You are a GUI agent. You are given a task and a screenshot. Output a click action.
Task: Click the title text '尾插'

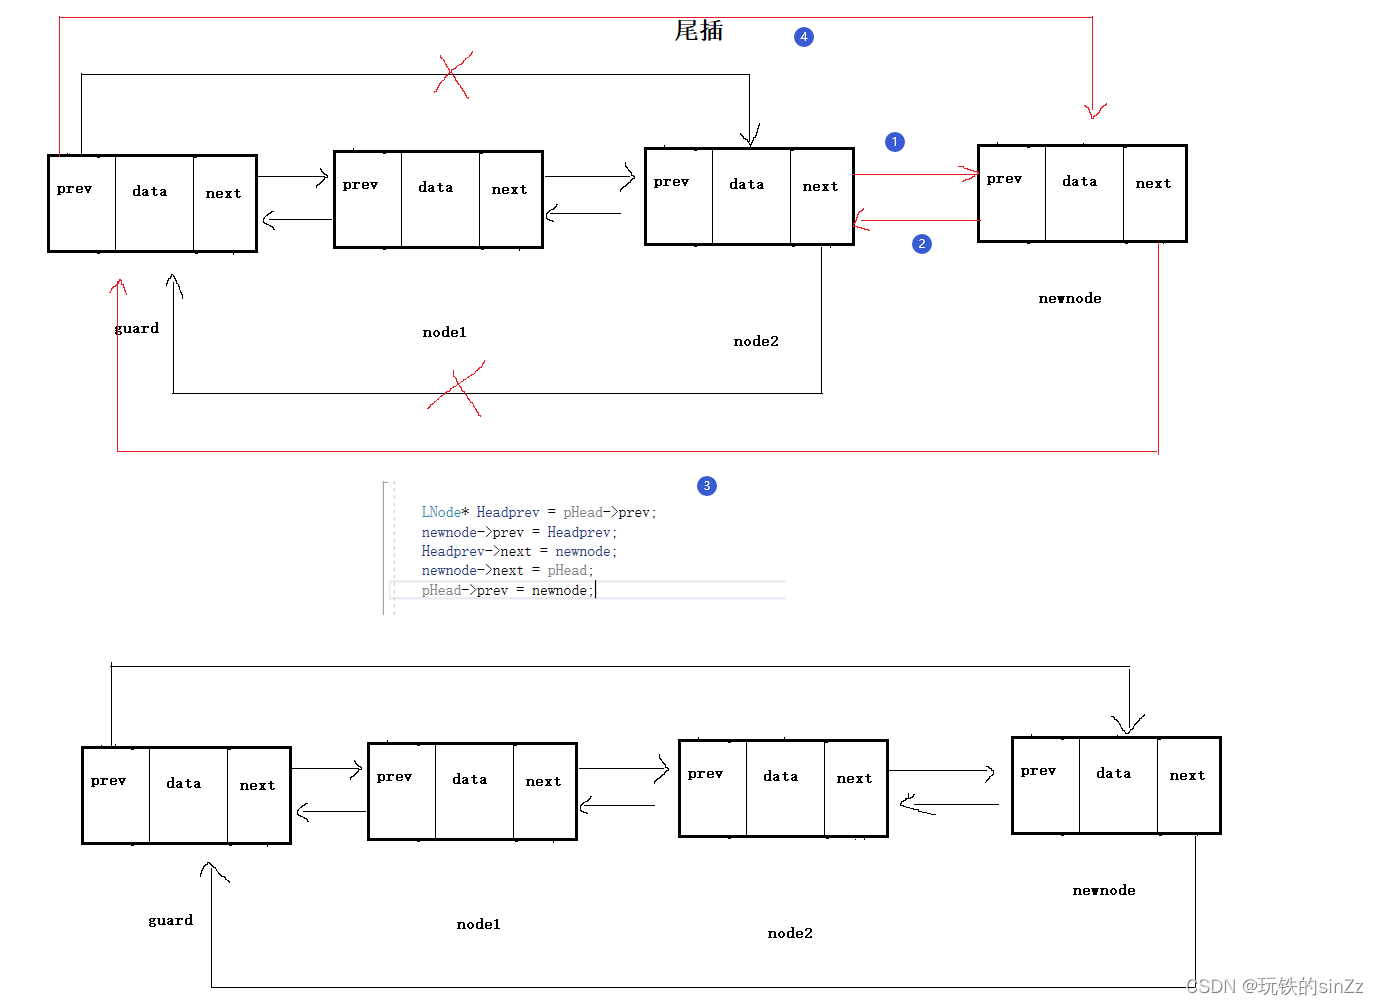[x=698, y=31]
